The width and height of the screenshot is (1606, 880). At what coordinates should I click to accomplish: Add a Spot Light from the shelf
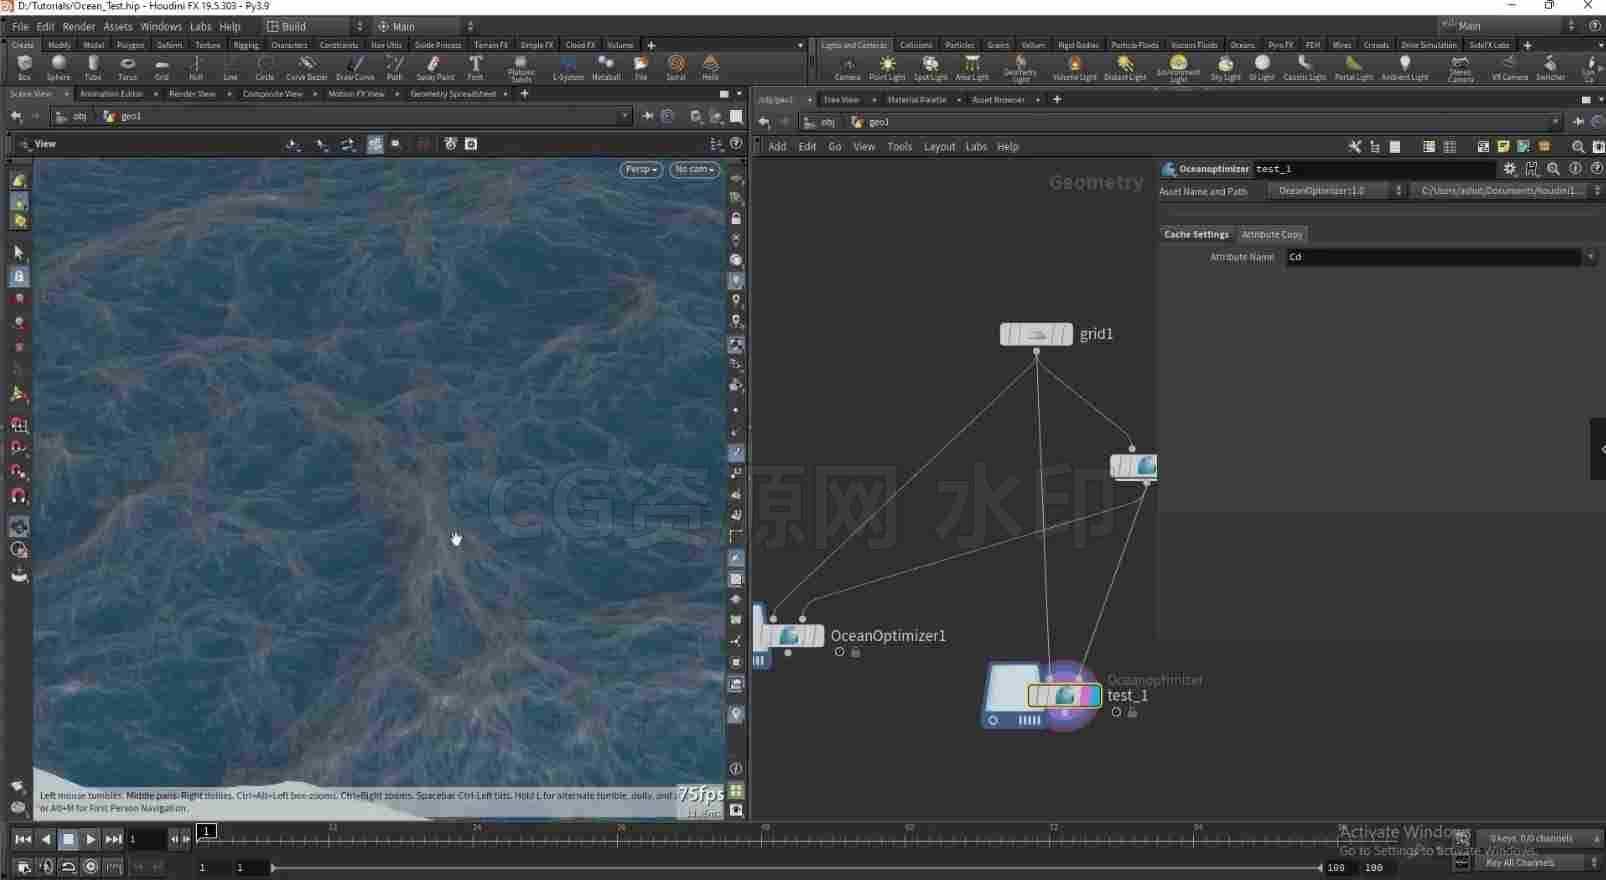click(930, 68)
